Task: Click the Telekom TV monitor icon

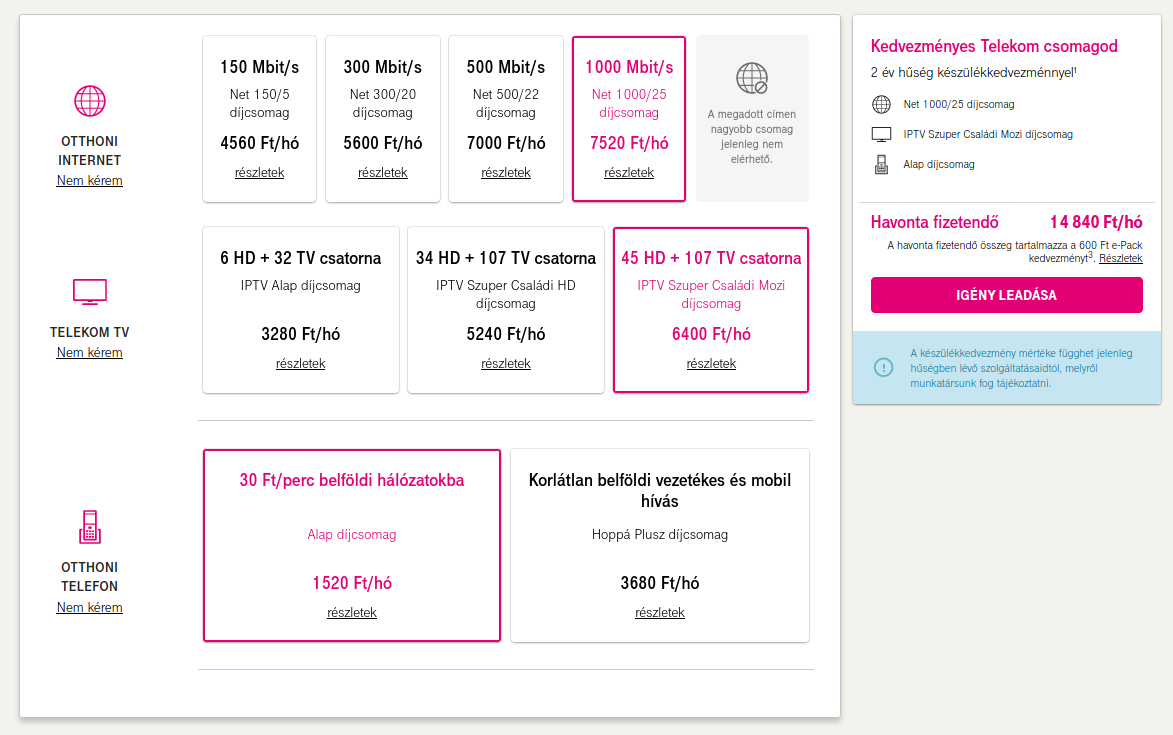Action: tap(90, 292)
